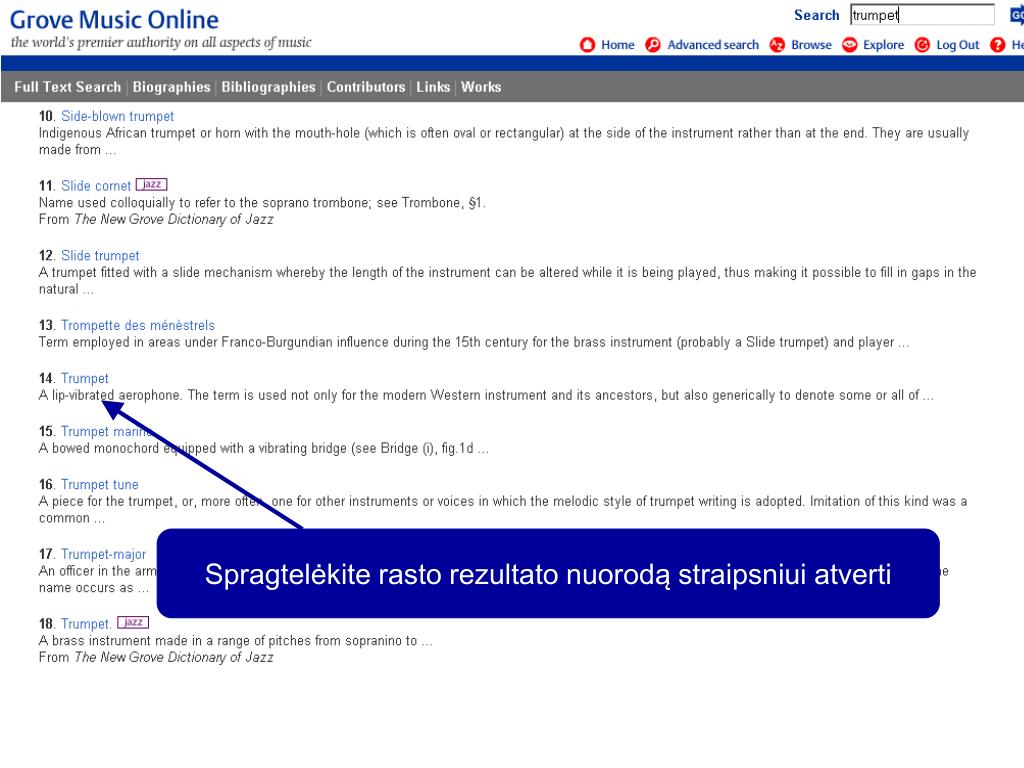1024x768 pixels.
Task: Open the Trumpet tune article
Action: (100, 485)
